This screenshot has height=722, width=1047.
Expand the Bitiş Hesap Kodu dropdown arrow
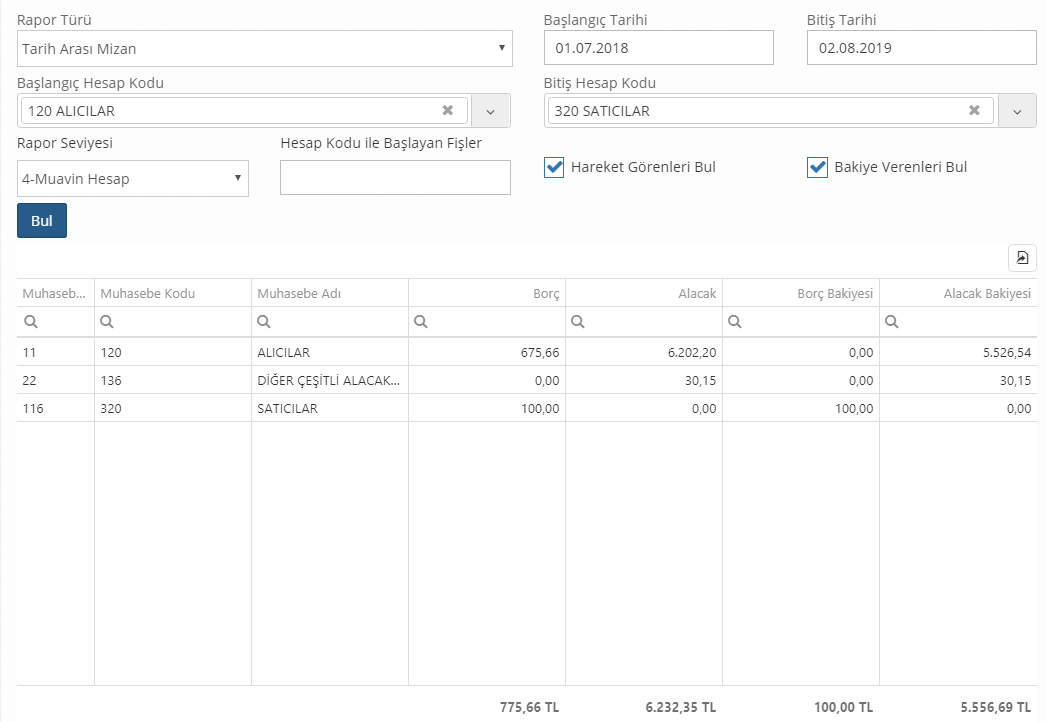1016,111
